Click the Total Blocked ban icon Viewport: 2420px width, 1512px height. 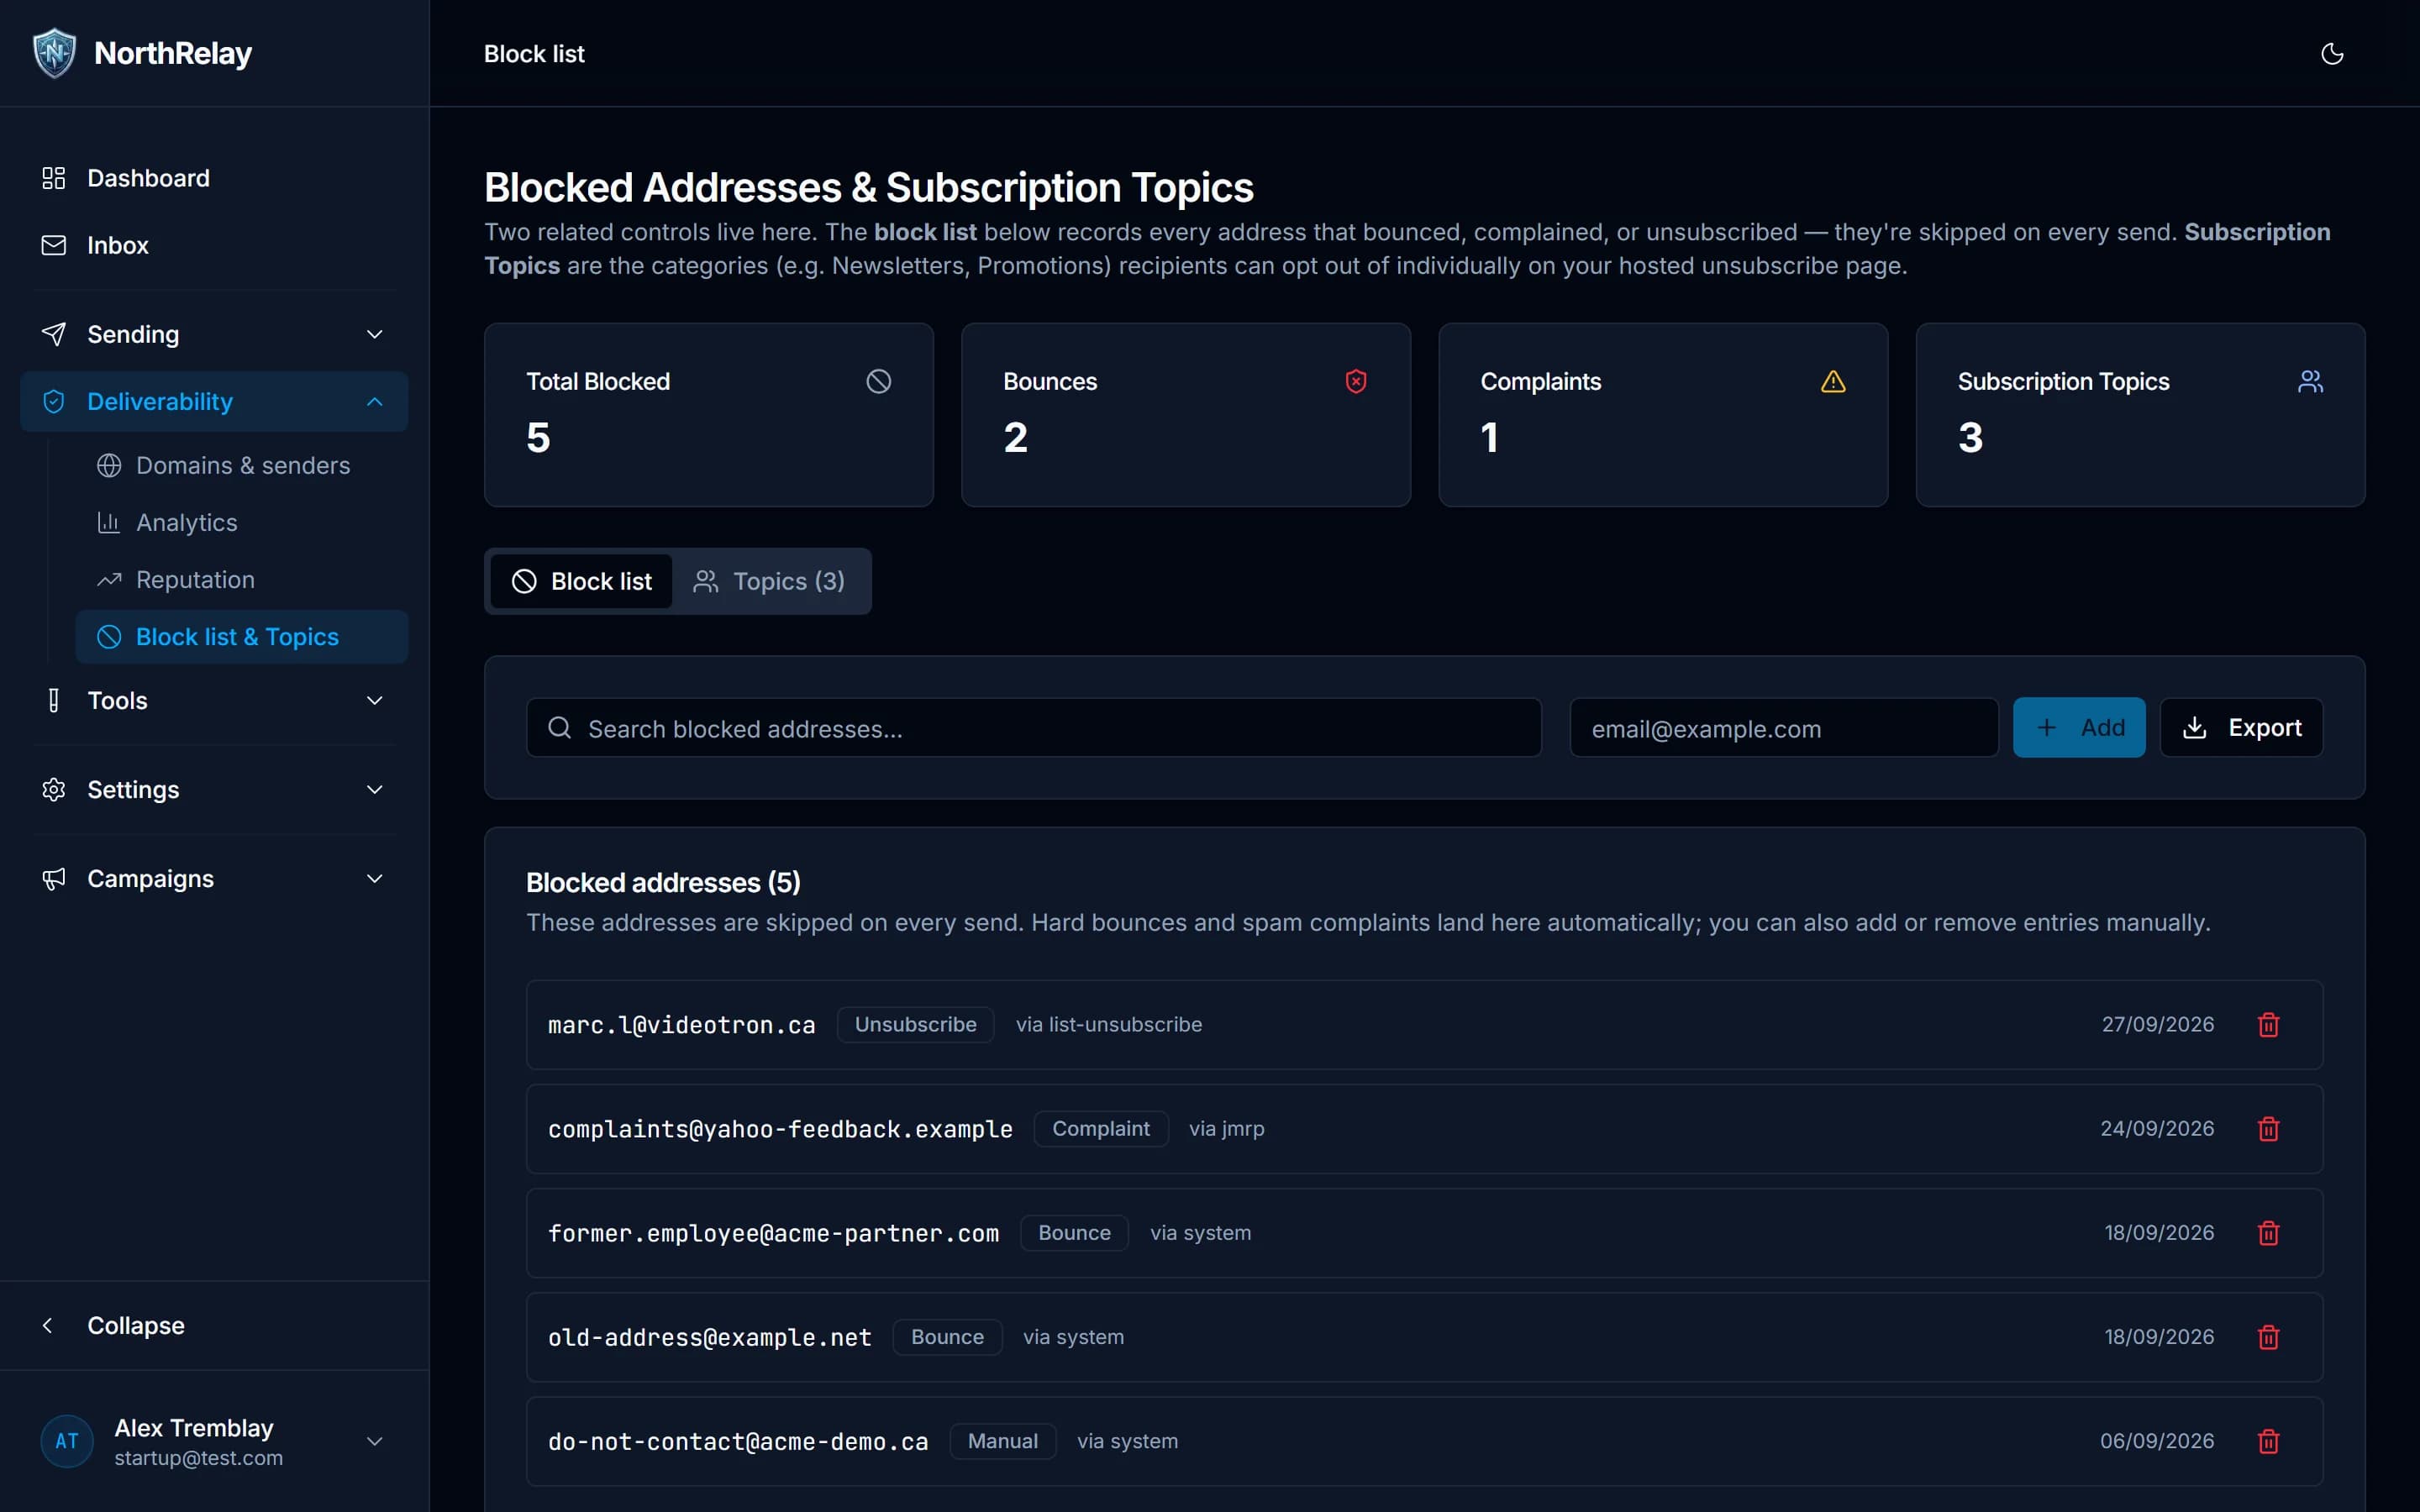coord(878,381)
